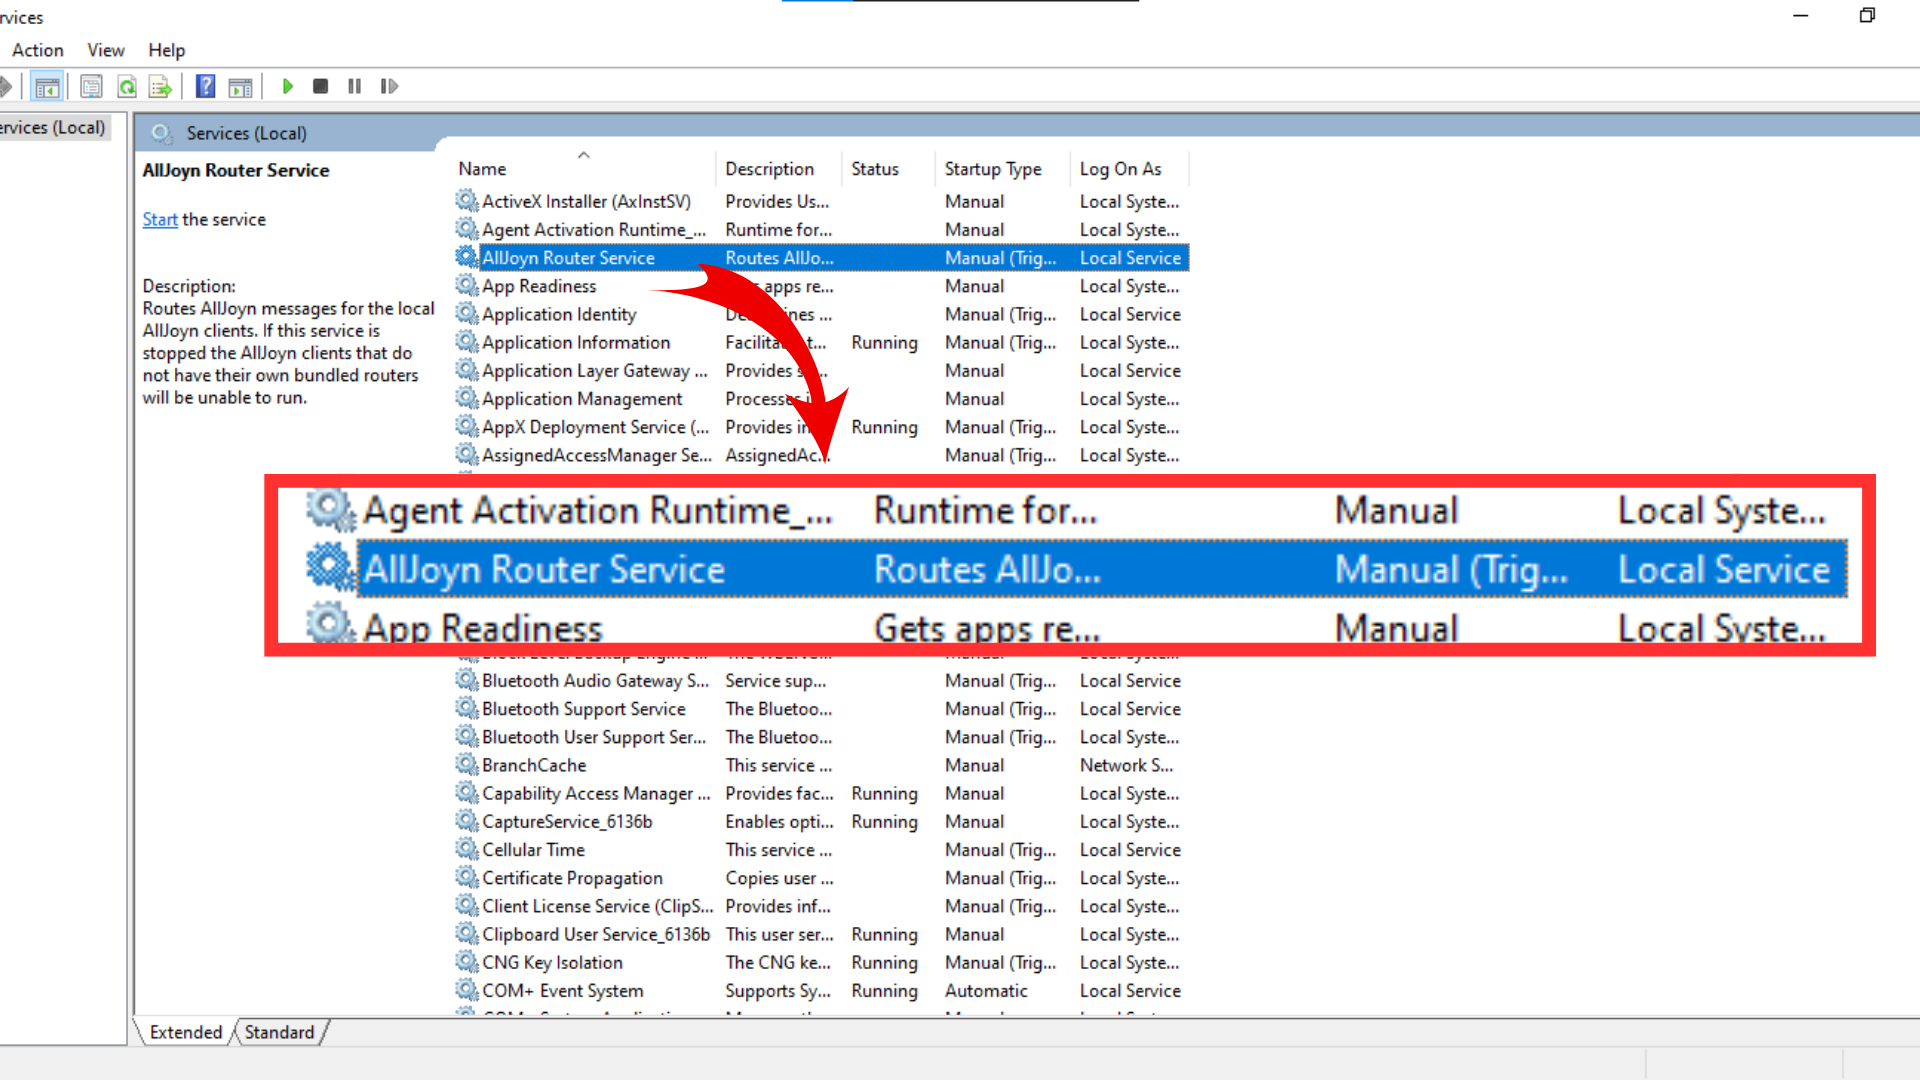Click the green Refresh toolbar icon
This screenshot has width=1920, height=1080.
click(x=127, y=87)
